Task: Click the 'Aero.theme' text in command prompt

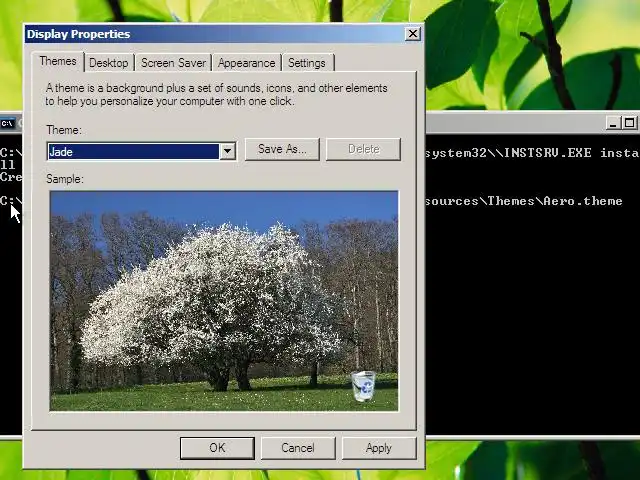Action: click(x=583, y=201)
